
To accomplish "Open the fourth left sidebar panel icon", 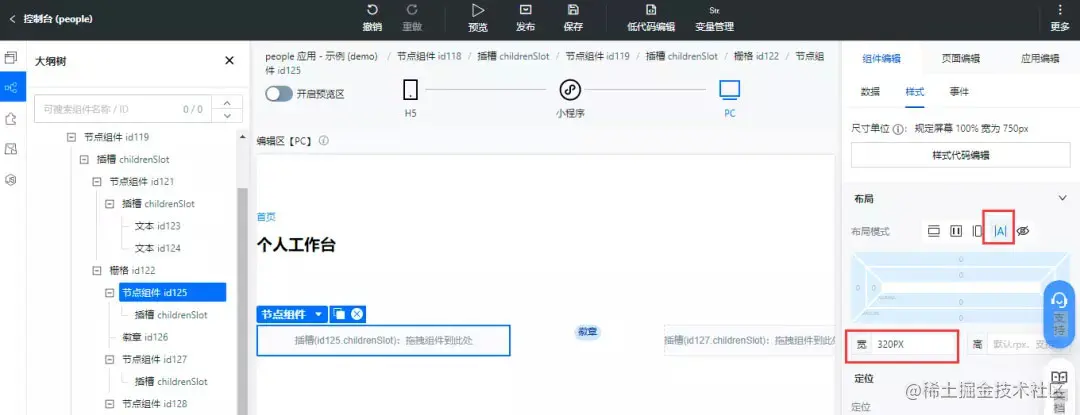I will [10, 149].
